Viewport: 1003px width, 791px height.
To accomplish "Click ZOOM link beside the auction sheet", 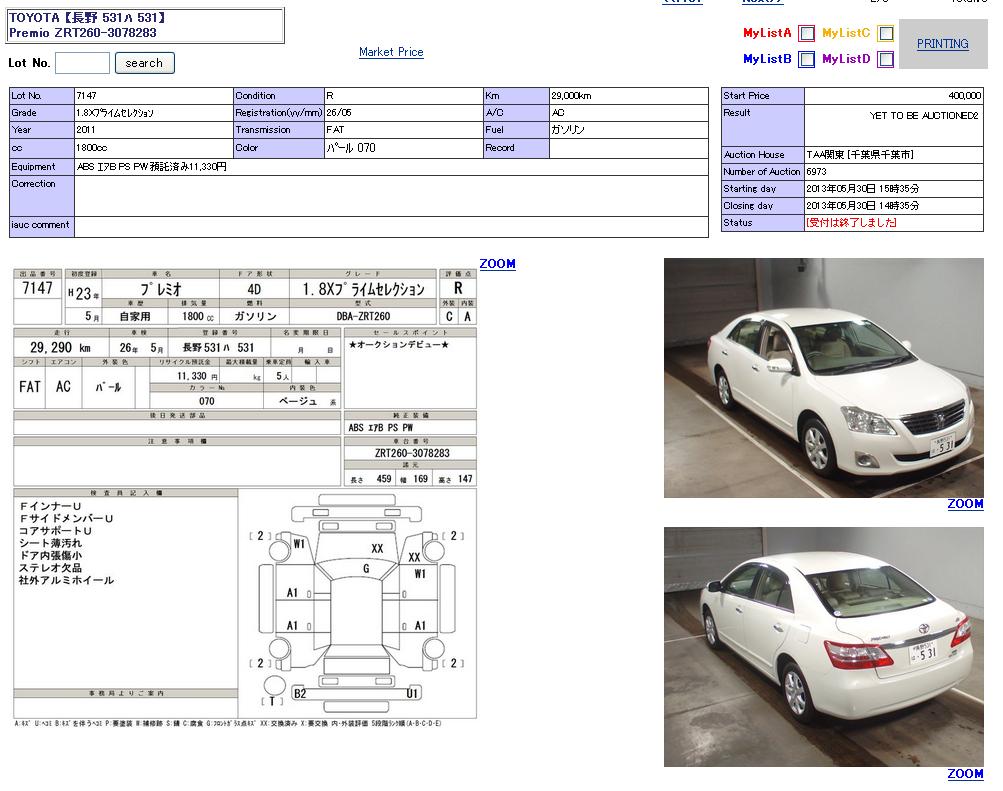I will 497,264.
